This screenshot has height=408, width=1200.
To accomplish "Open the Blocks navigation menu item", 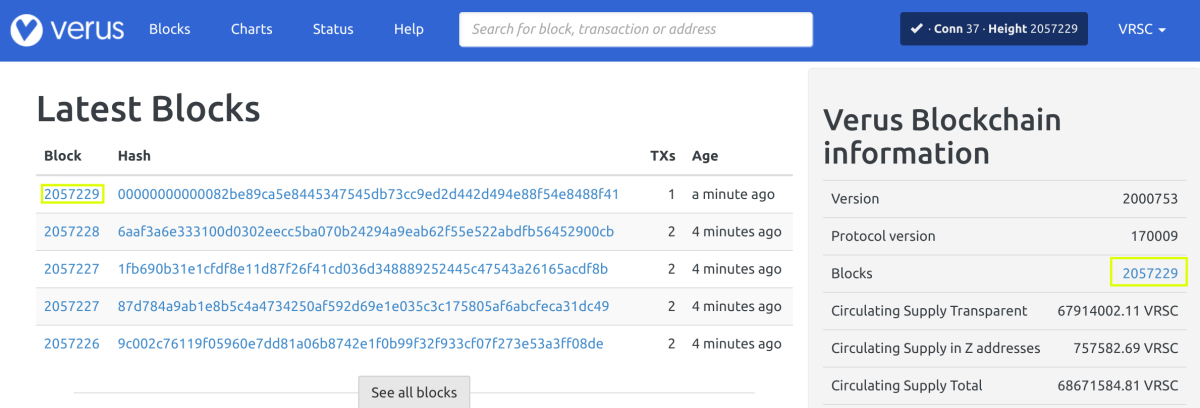I will pos(169,29).
